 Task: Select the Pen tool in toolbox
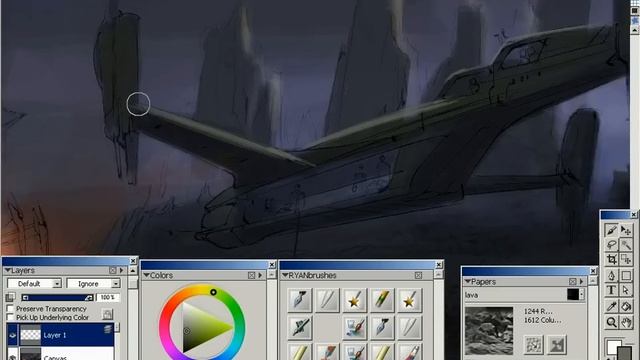tap(611, 276)
